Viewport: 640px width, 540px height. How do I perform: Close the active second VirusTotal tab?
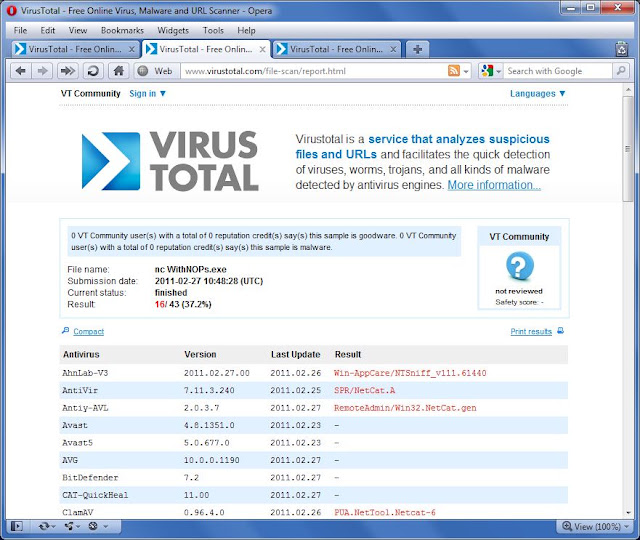pyautogui.click(x=262, y=49)
